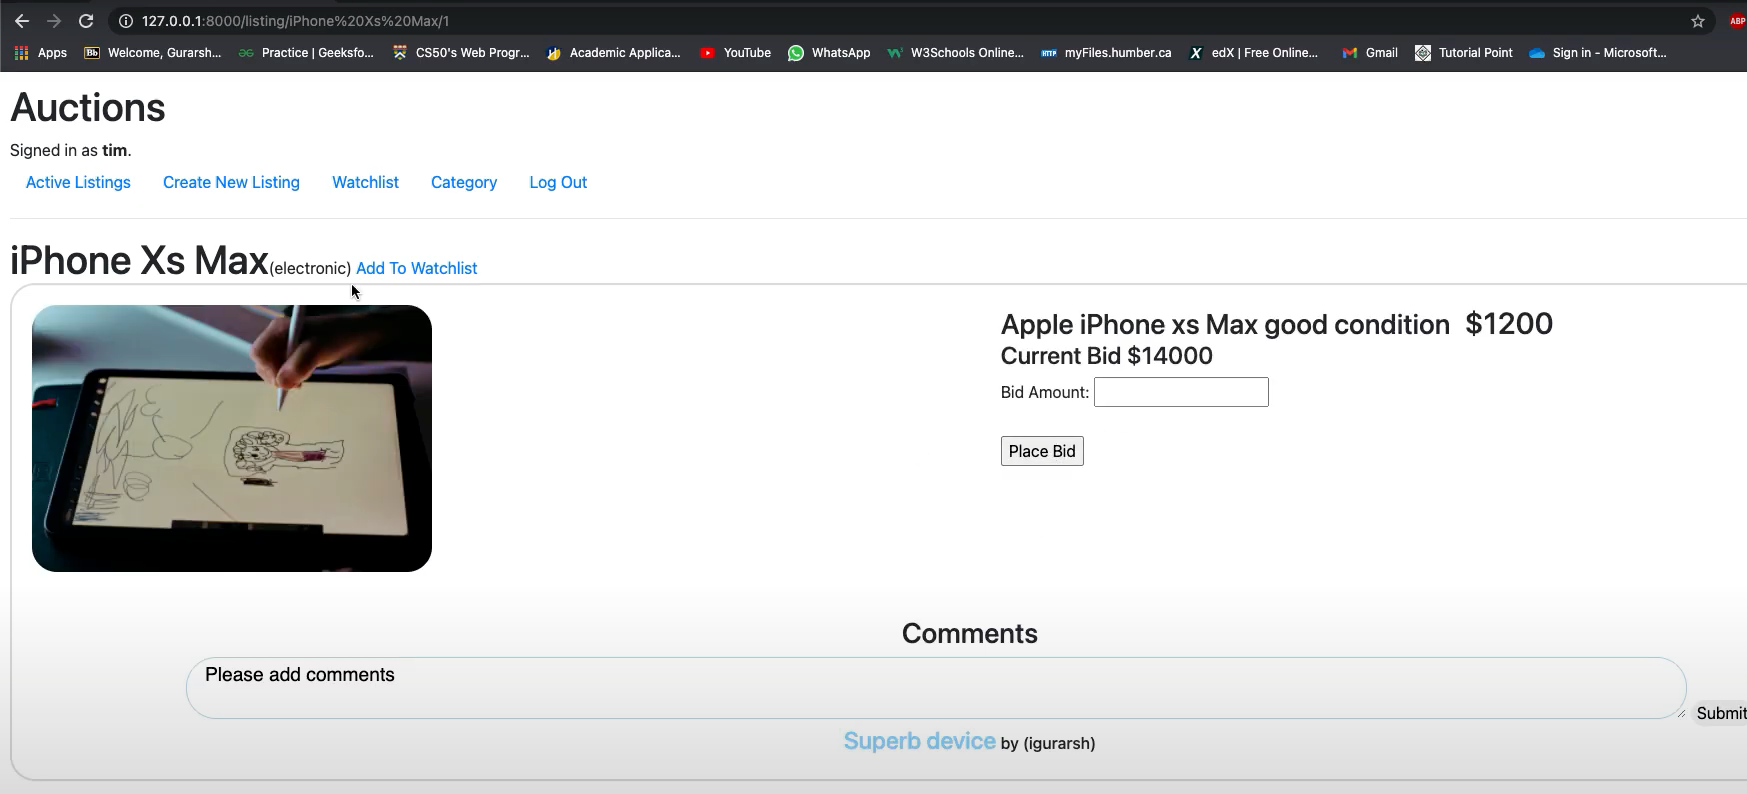Open the W3Schools Online bookmark
This screenshot has height=794, width=1747.
(955, 53)
